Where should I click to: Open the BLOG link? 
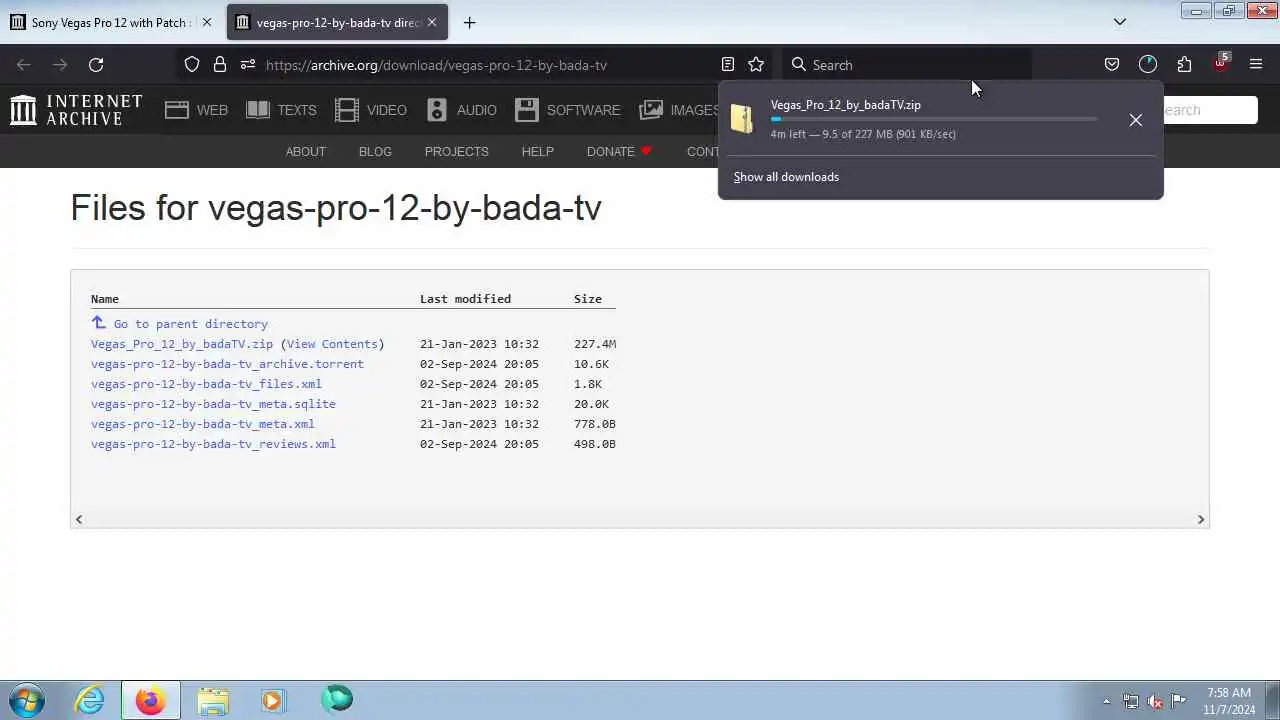(x=375, y=151)
